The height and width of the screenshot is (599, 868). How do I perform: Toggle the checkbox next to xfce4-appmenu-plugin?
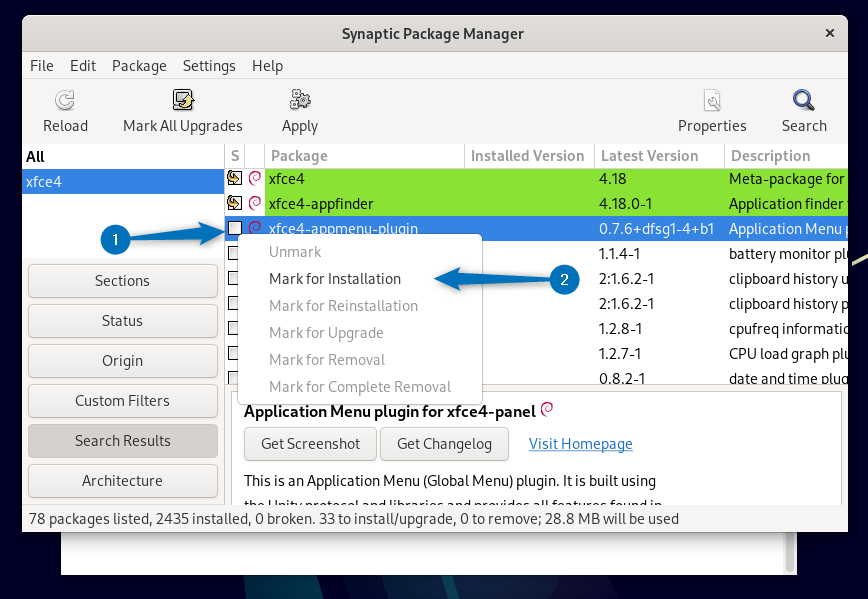pyautogui.click(x=236, y=229)
